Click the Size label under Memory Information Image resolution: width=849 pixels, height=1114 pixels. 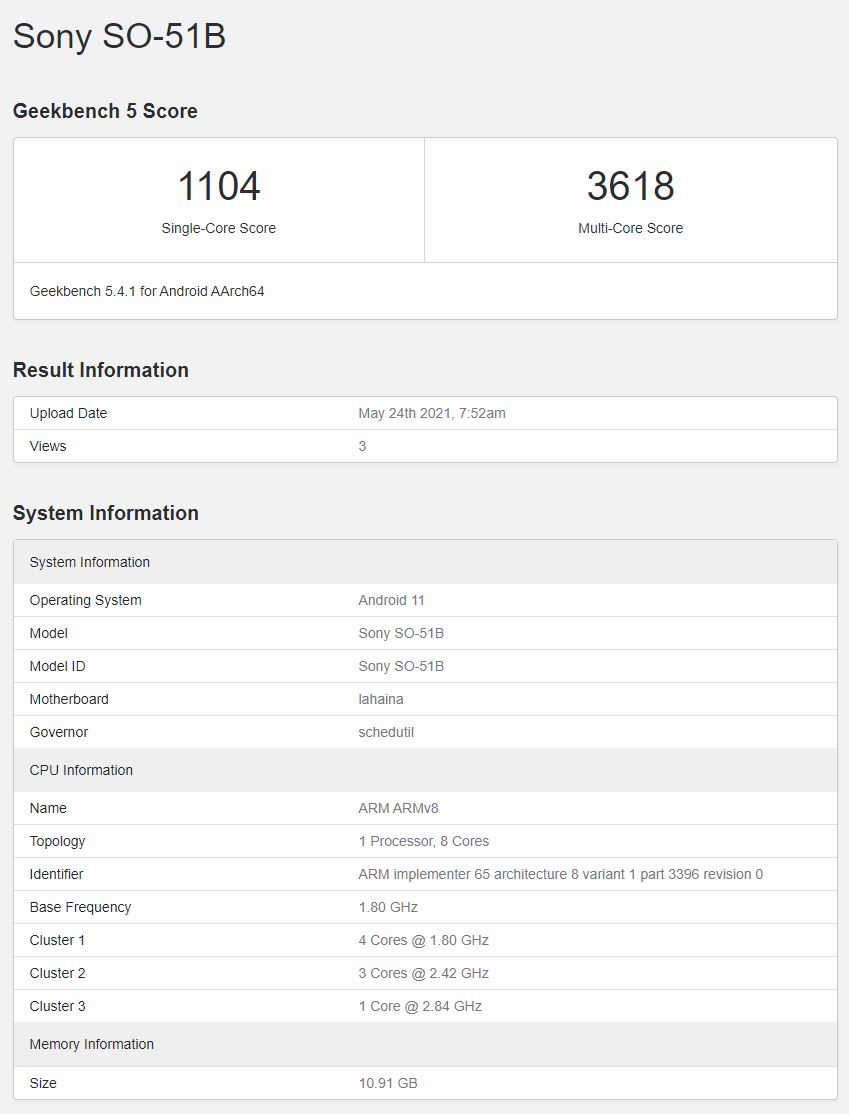[43, 1083]
